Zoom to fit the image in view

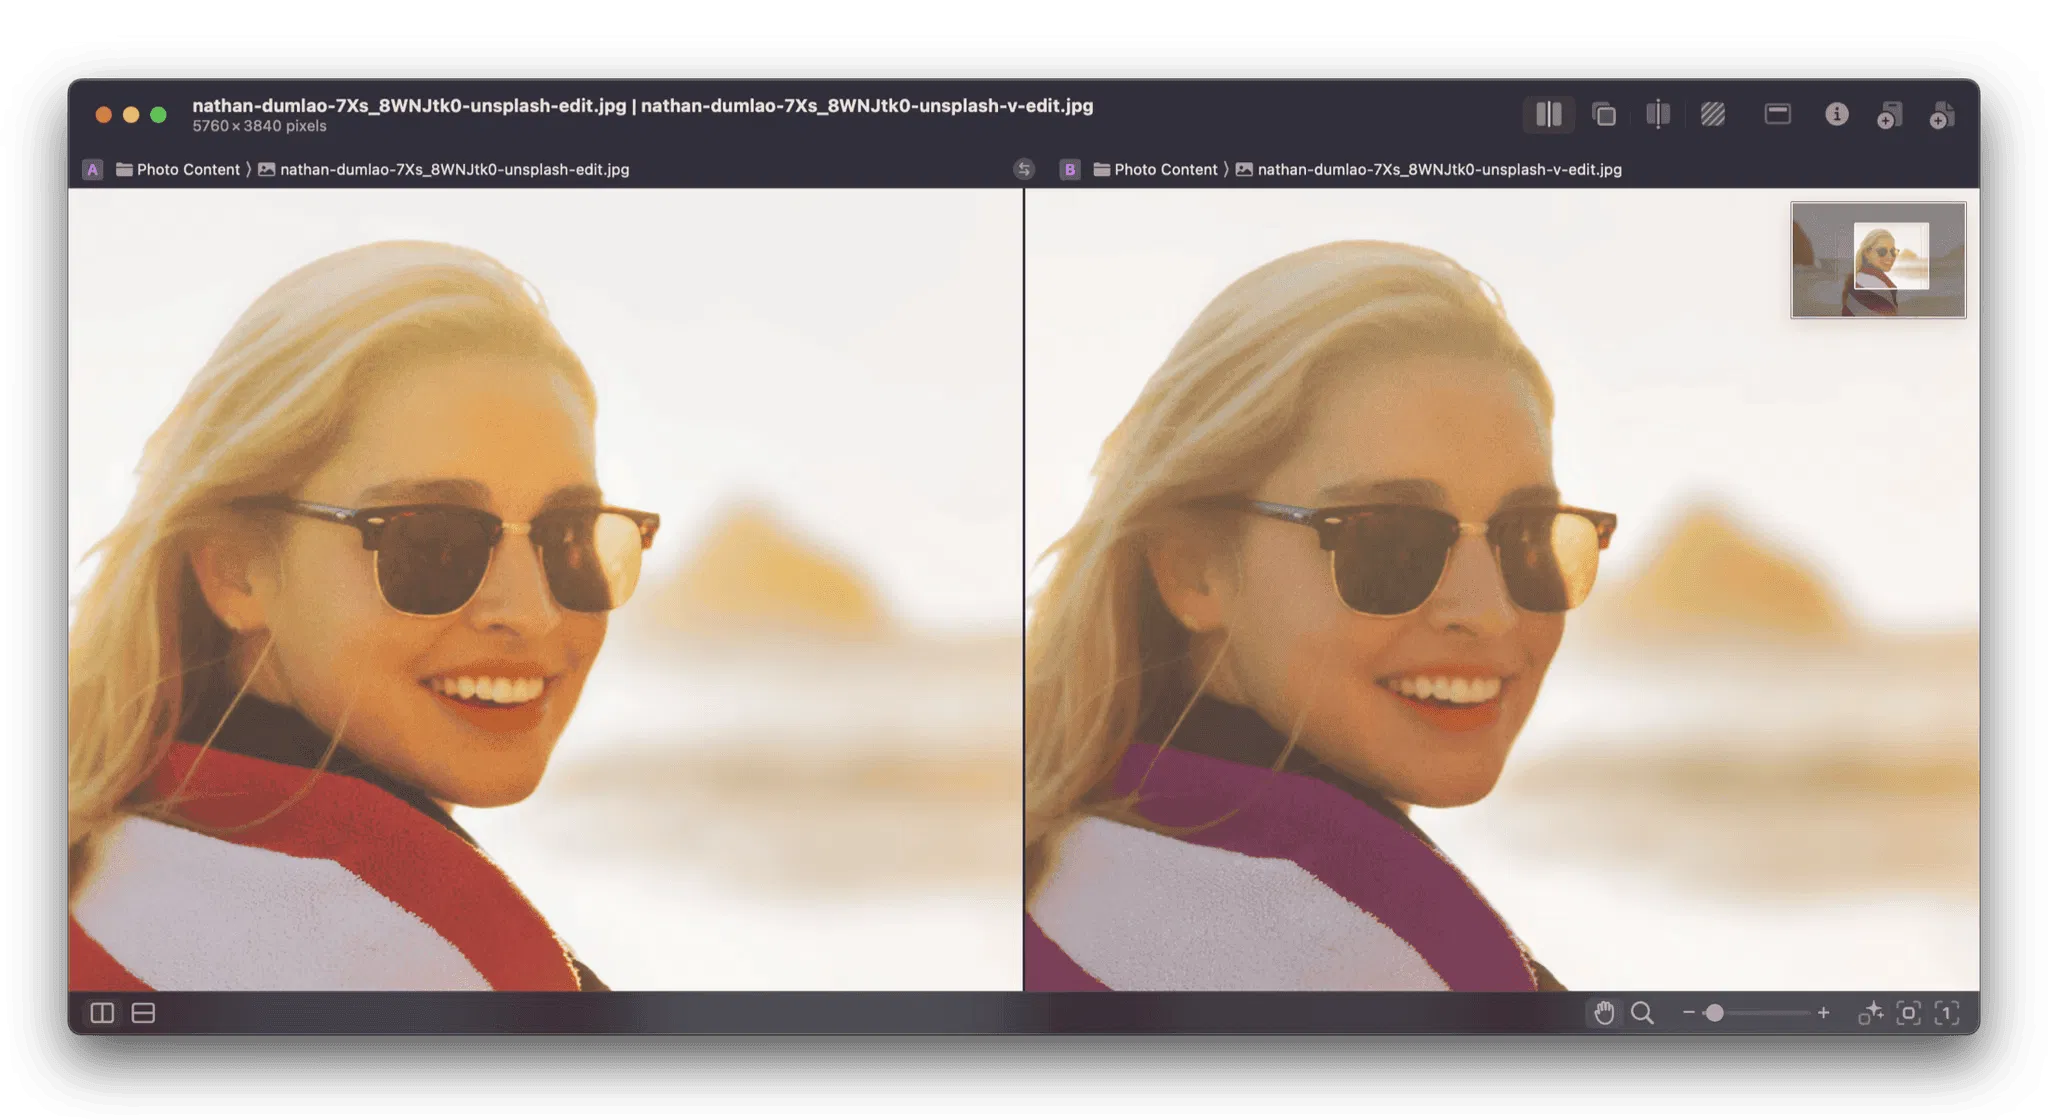point(1908,1013)
